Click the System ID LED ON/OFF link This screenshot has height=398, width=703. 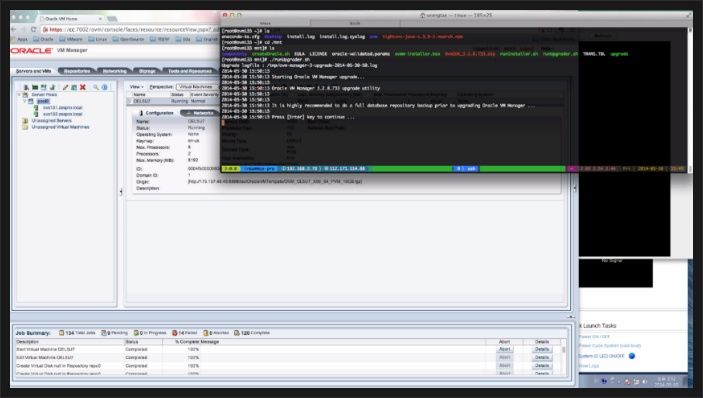click(601, 356)
